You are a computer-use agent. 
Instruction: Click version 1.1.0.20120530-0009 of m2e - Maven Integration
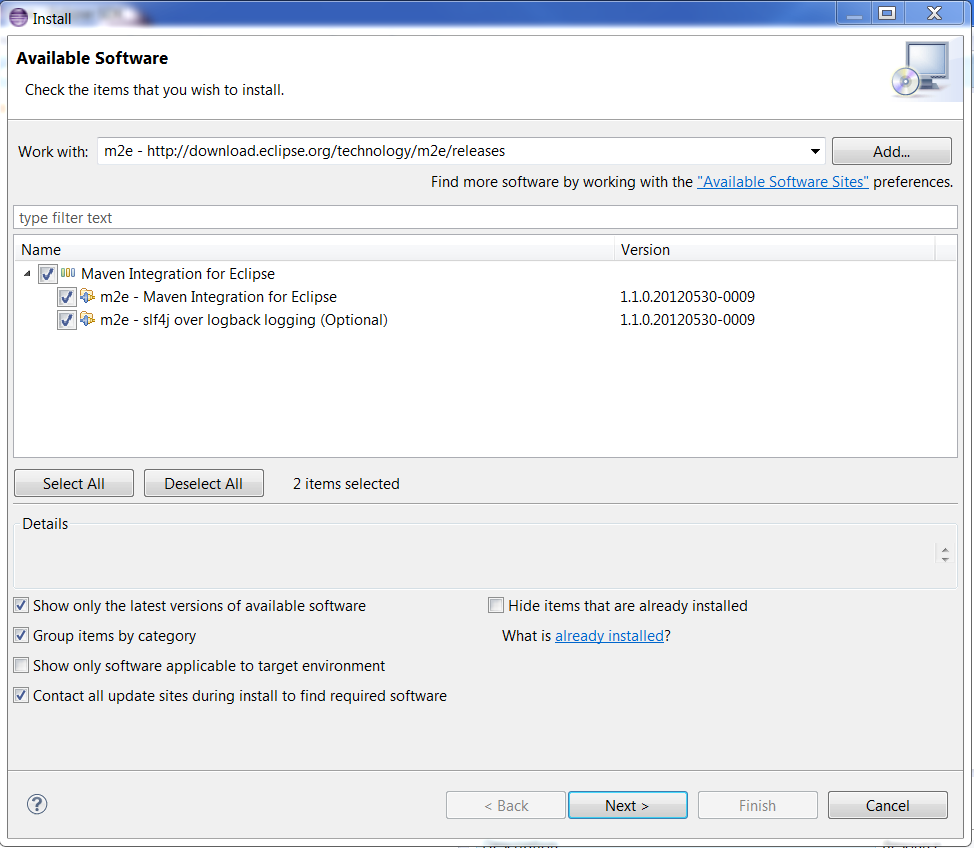point(687,297)
